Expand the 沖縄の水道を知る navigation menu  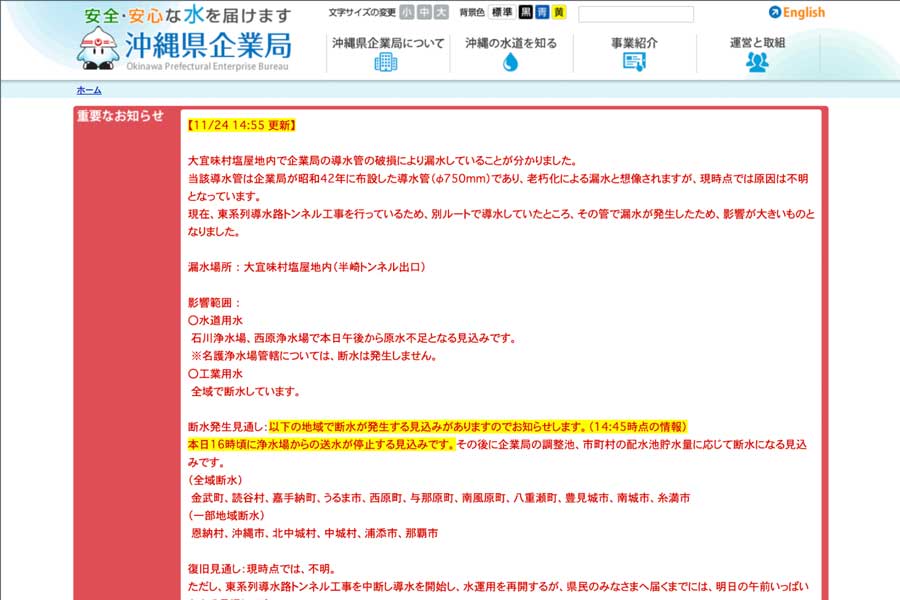[x=510, y=42]
